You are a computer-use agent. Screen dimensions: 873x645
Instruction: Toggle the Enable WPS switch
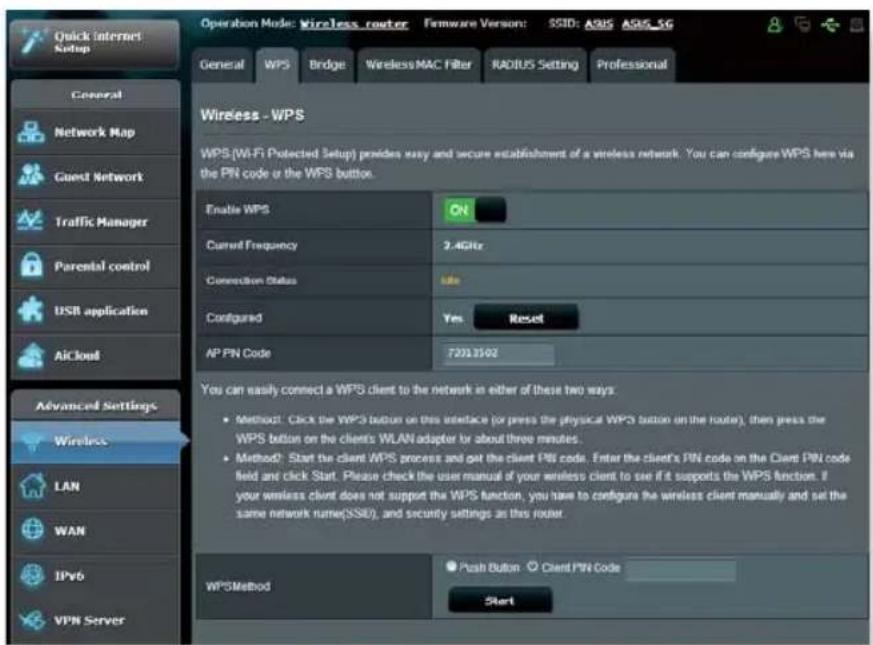tap(474, 210)
